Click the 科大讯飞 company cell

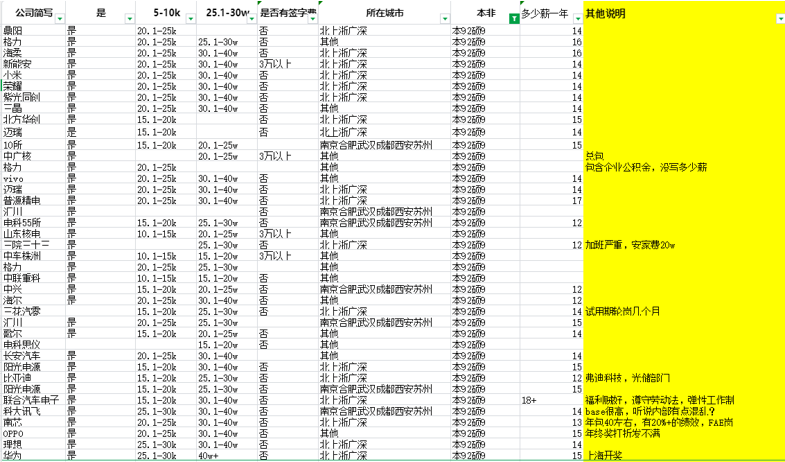click(x=22, y=411)
